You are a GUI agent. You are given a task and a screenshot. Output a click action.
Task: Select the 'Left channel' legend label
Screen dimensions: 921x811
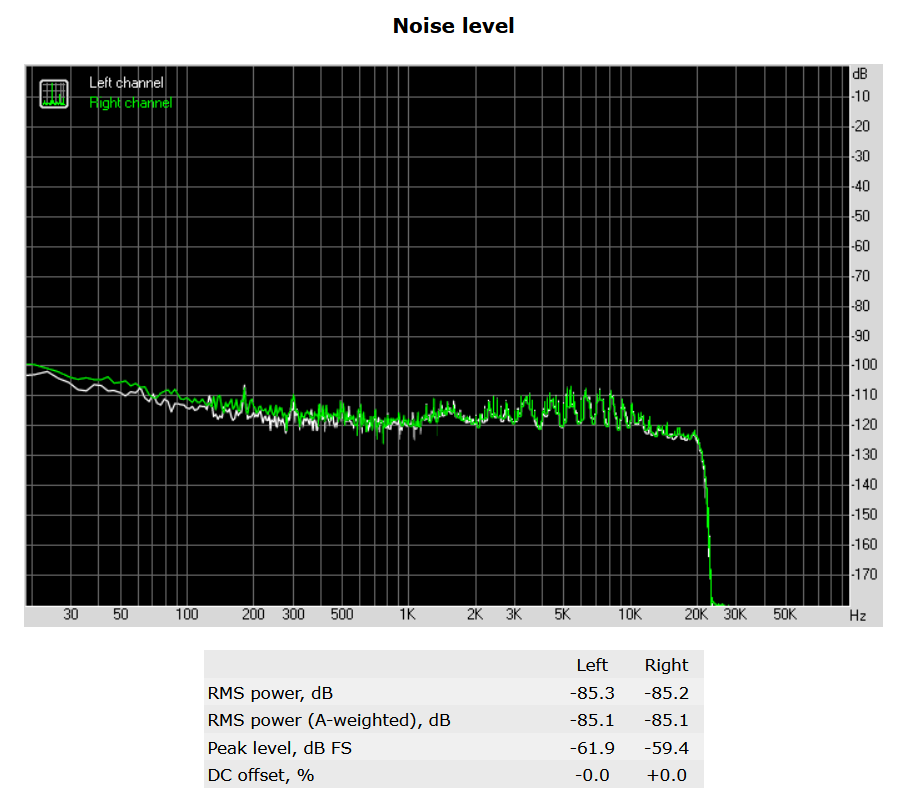tap(126, 83)
